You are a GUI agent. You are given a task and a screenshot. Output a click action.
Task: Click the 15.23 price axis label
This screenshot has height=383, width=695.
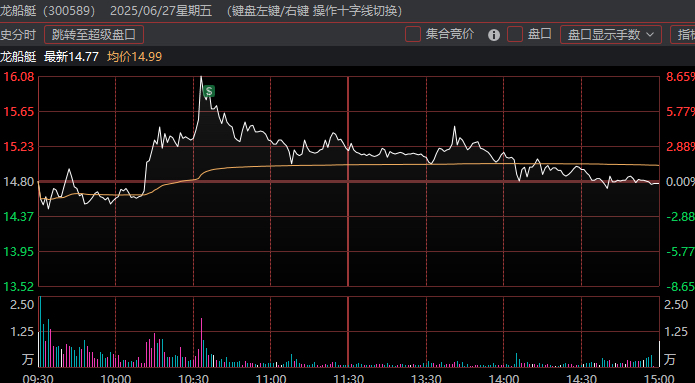(19, 147)
